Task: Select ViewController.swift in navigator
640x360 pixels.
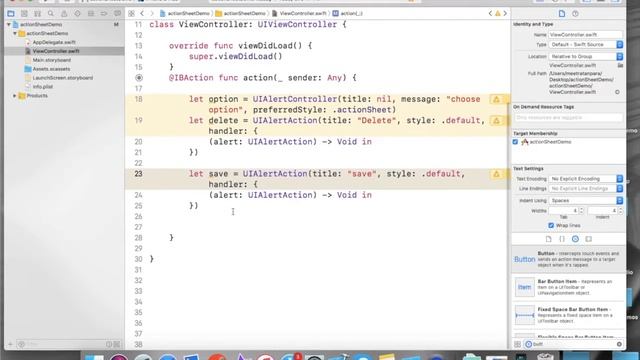Action: [56, 51]
